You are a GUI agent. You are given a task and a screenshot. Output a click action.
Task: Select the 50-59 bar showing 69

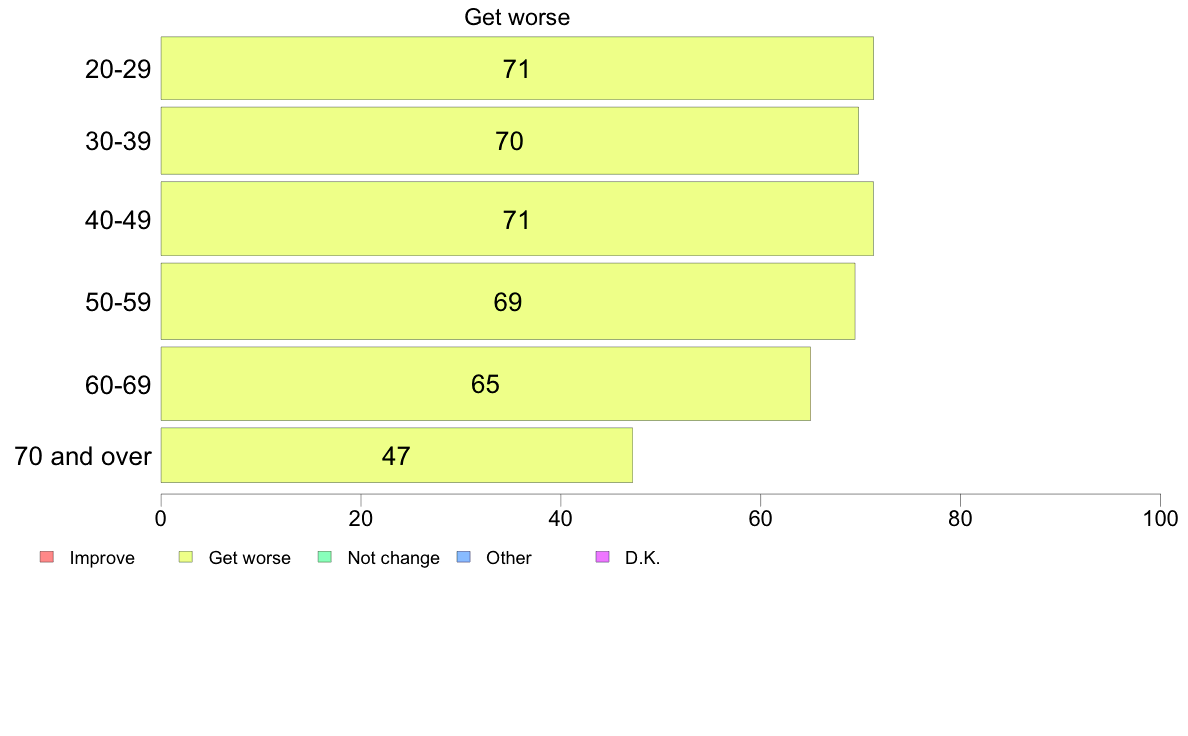tap(508, 302)
